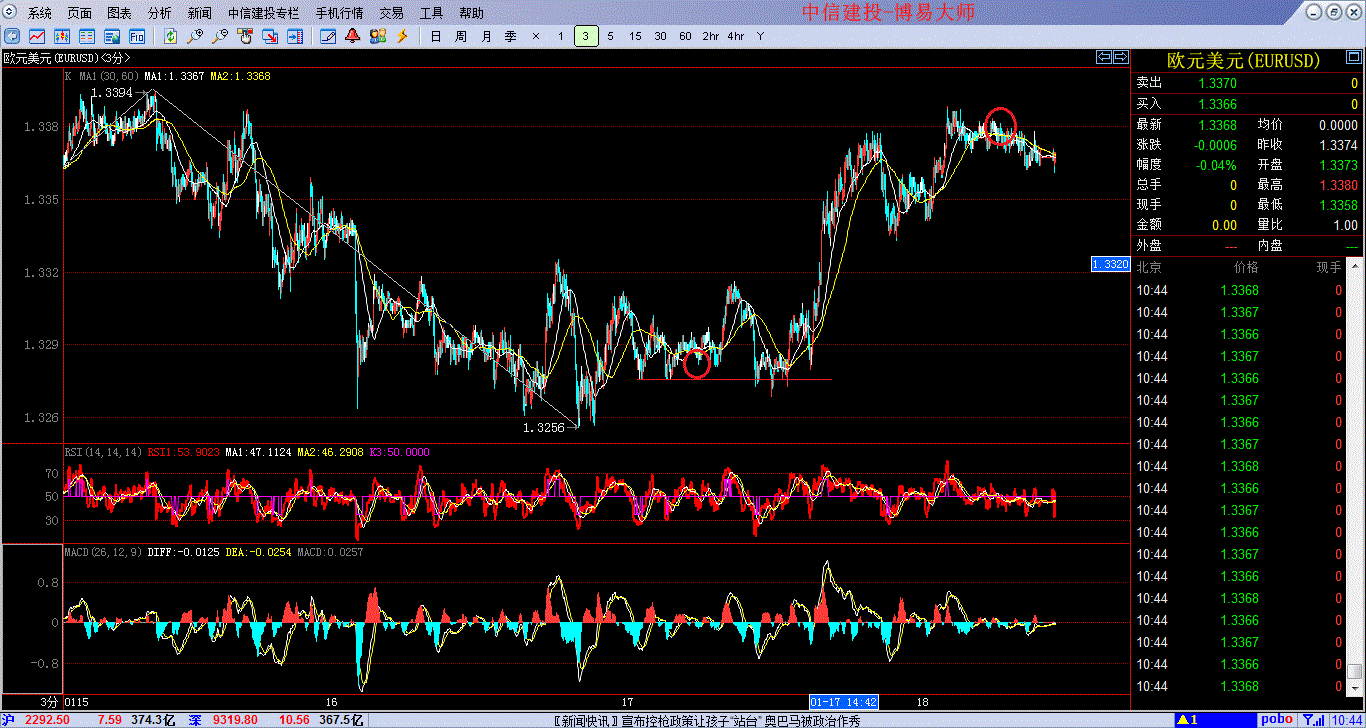Select the 3 minute period button
This screenshot has height=728, width=1366.
(x=586, y=36)
